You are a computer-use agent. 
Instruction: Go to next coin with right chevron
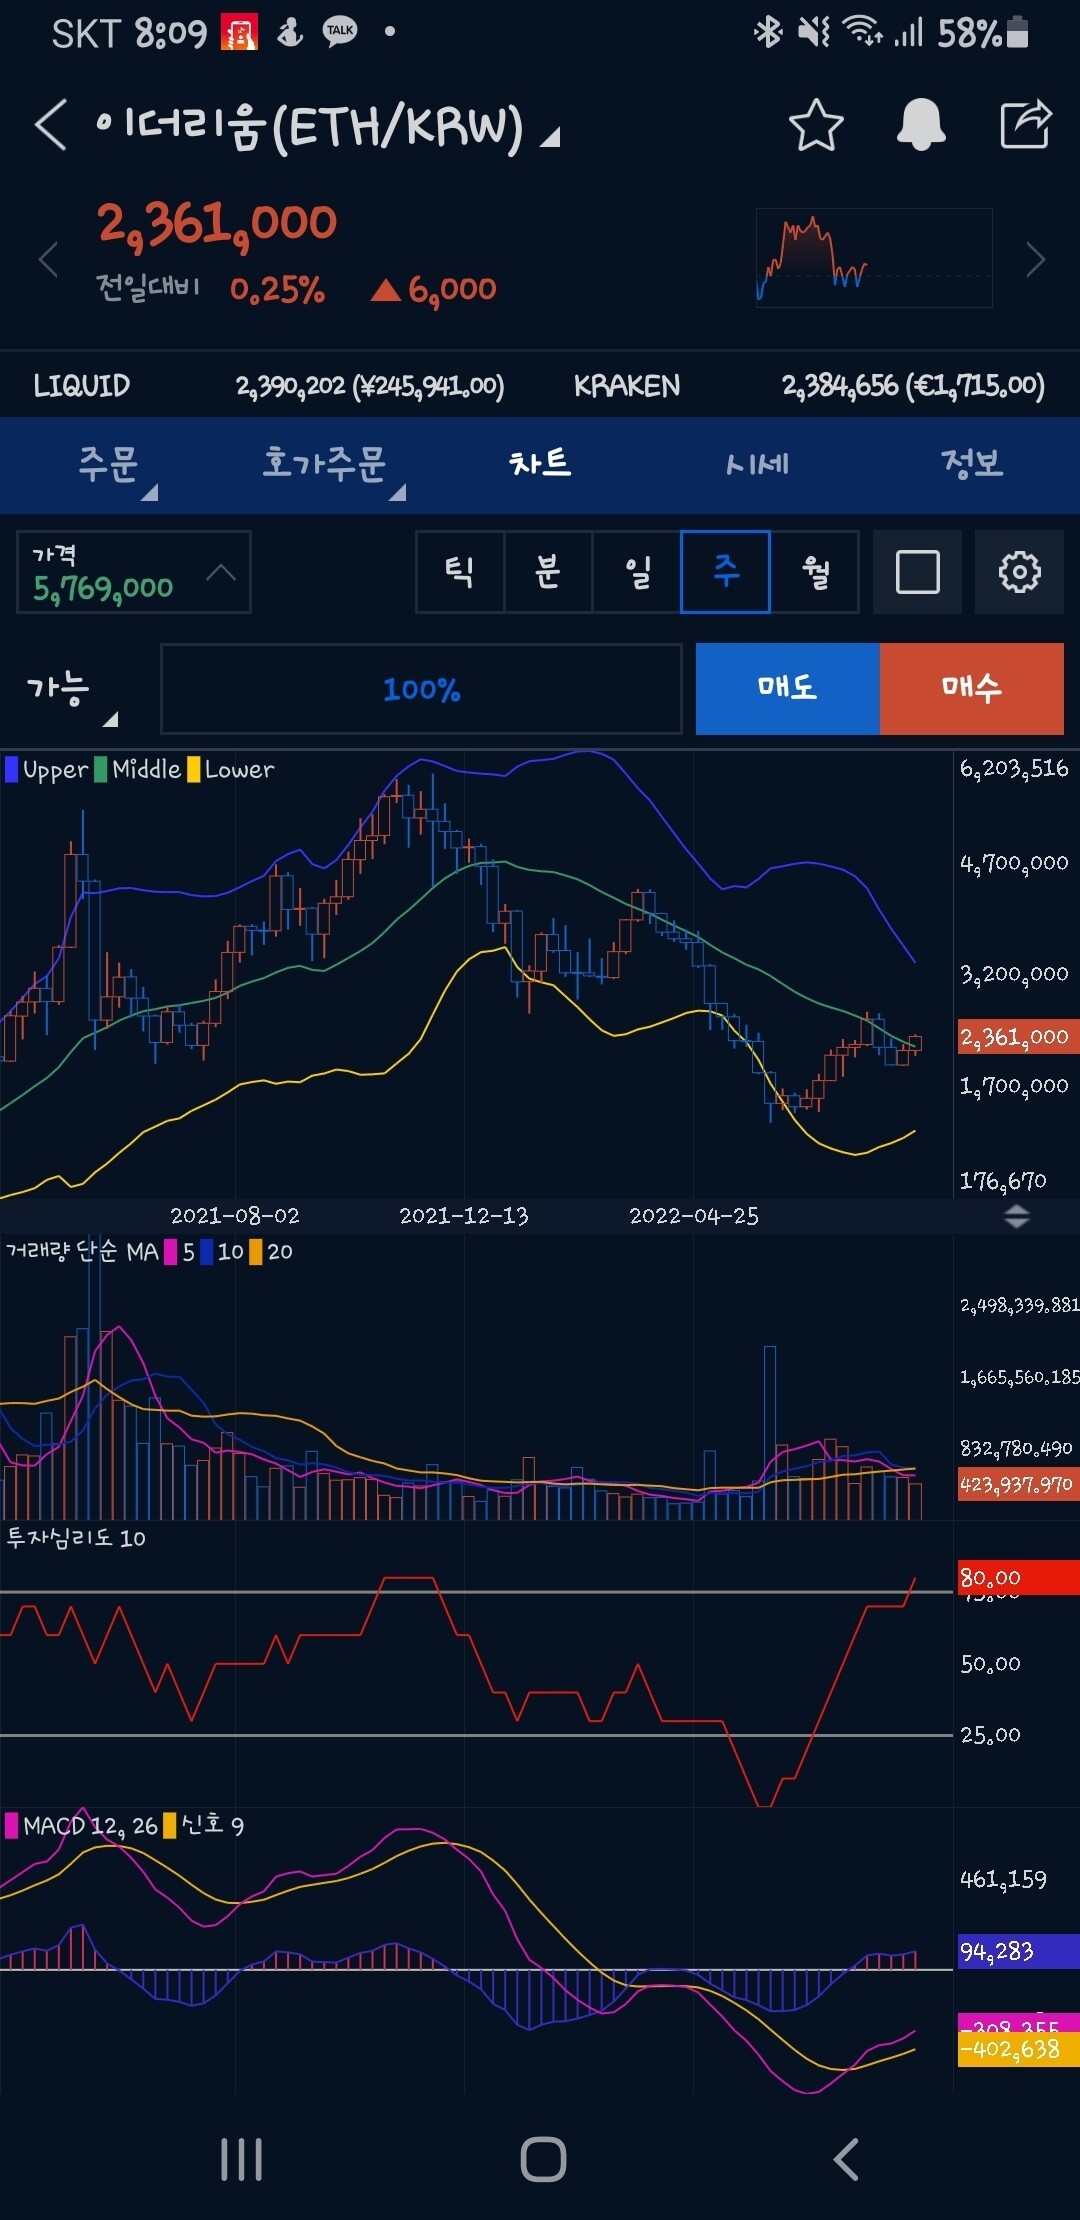pyautogui.click(x=1036, y=261)
